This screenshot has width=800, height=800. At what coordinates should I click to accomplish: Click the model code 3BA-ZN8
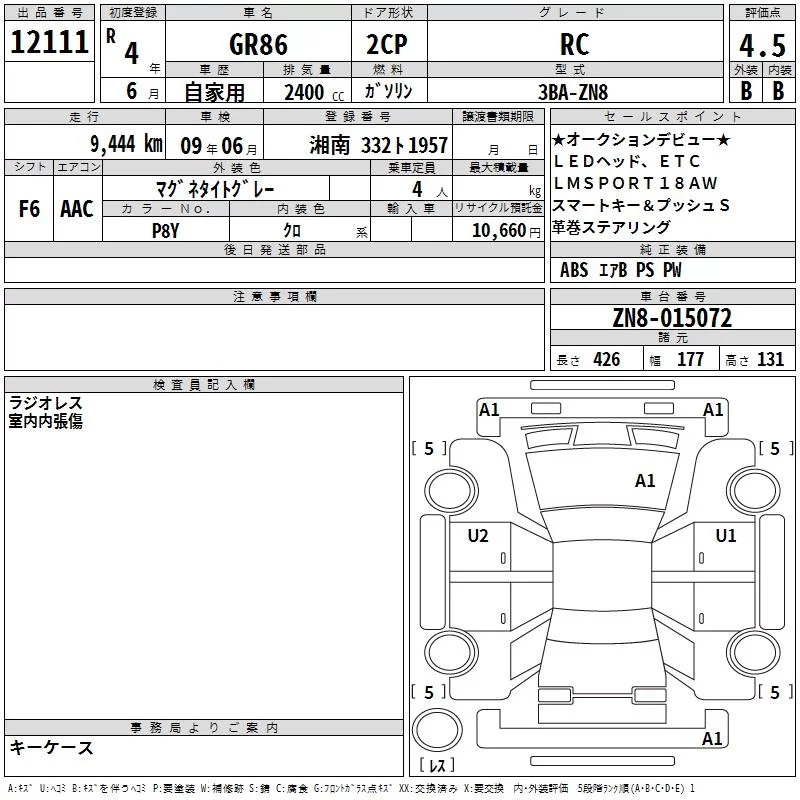click(573, 92)
